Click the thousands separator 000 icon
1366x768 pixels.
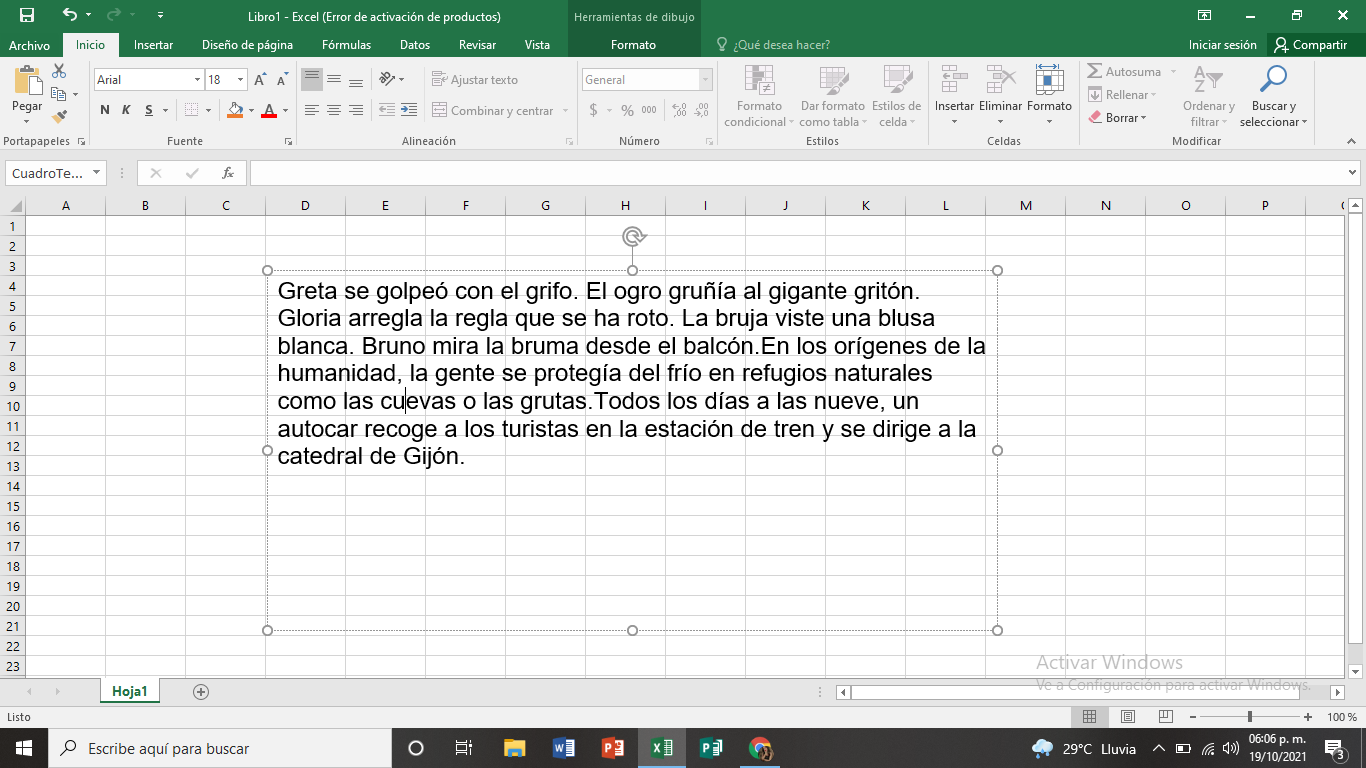click(x=649, y=110)
